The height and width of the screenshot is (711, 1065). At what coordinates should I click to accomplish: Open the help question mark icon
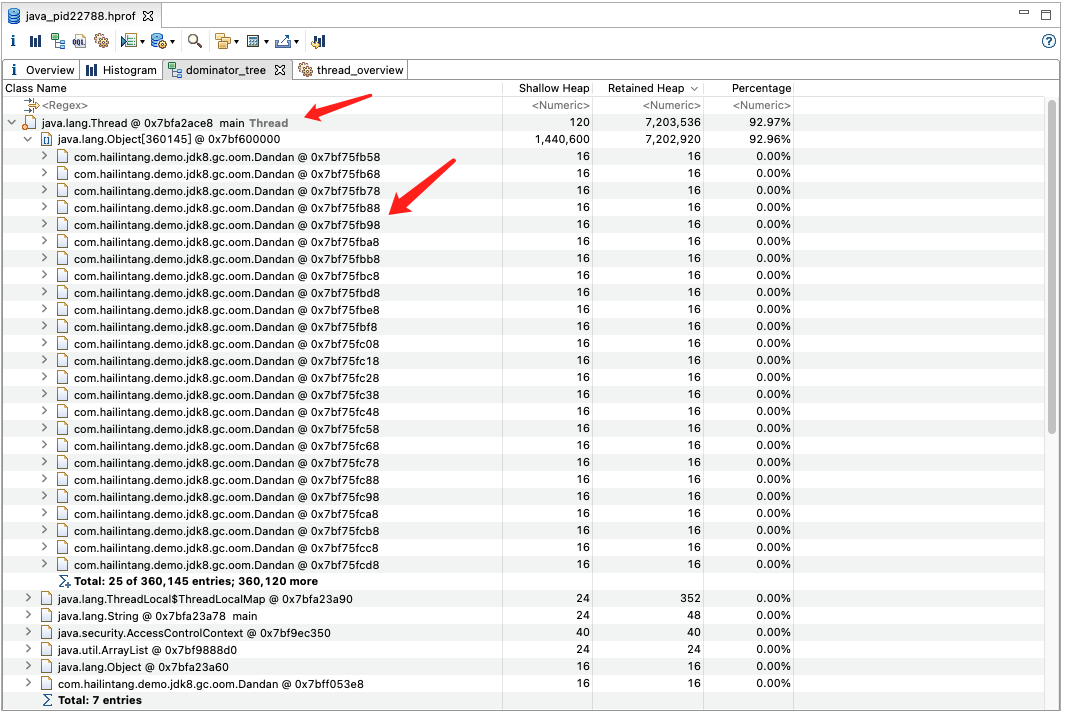[1049, 41]
